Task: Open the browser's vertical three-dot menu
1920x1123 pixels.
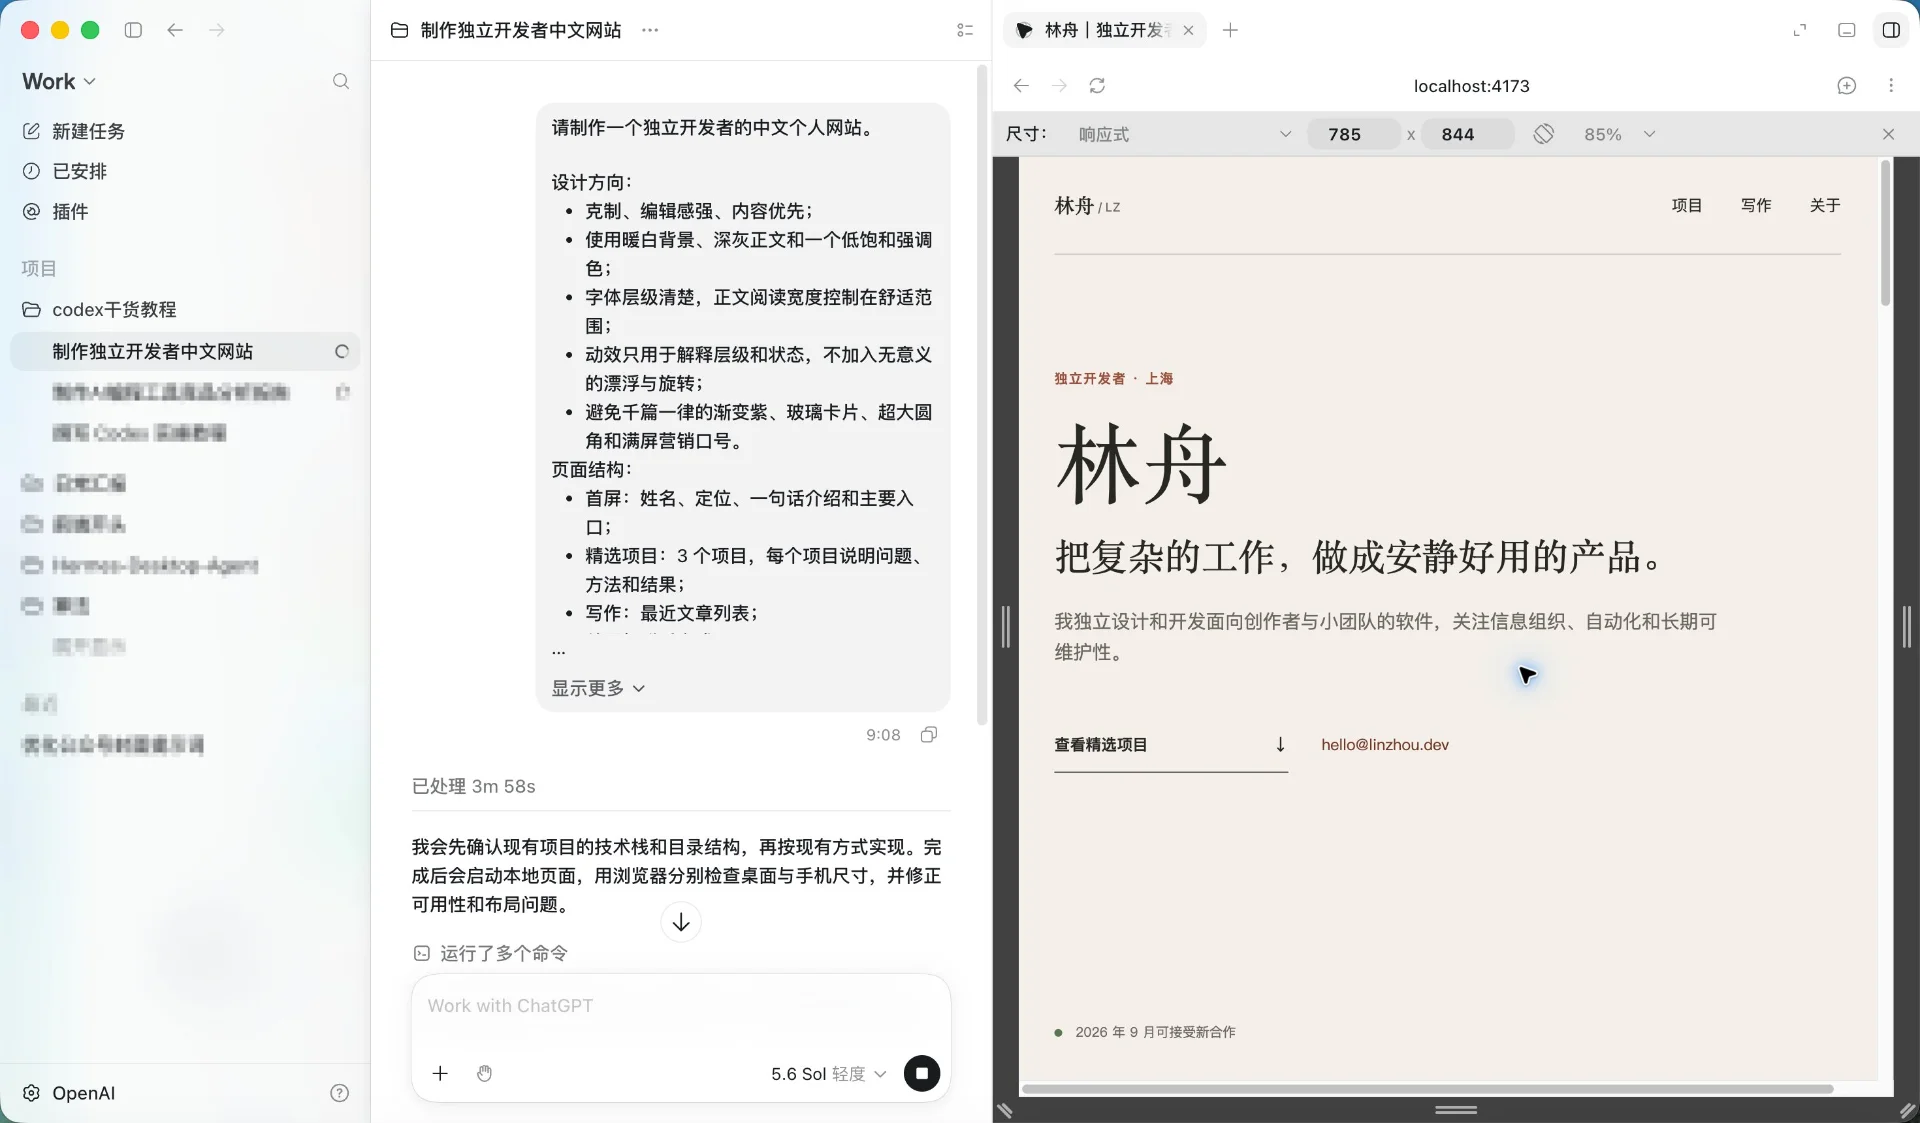Action: [1891, 86]
